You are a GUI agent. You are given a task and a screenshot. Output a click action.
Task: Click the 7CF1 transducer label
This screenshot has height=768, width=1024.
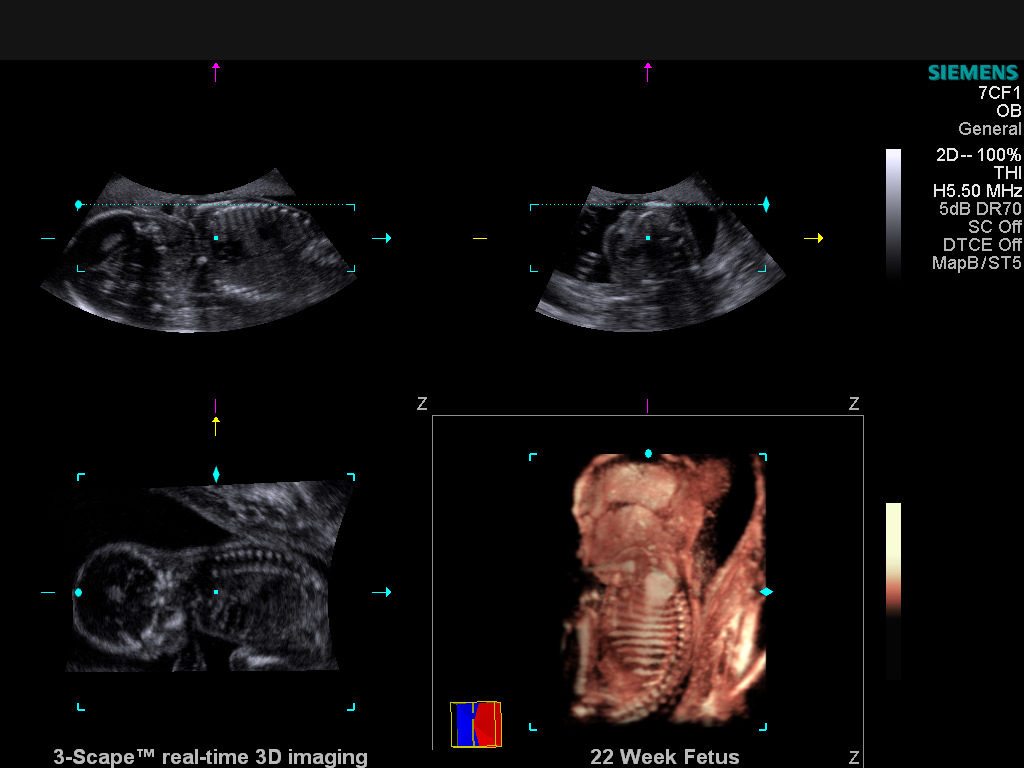tap(999, 93)
